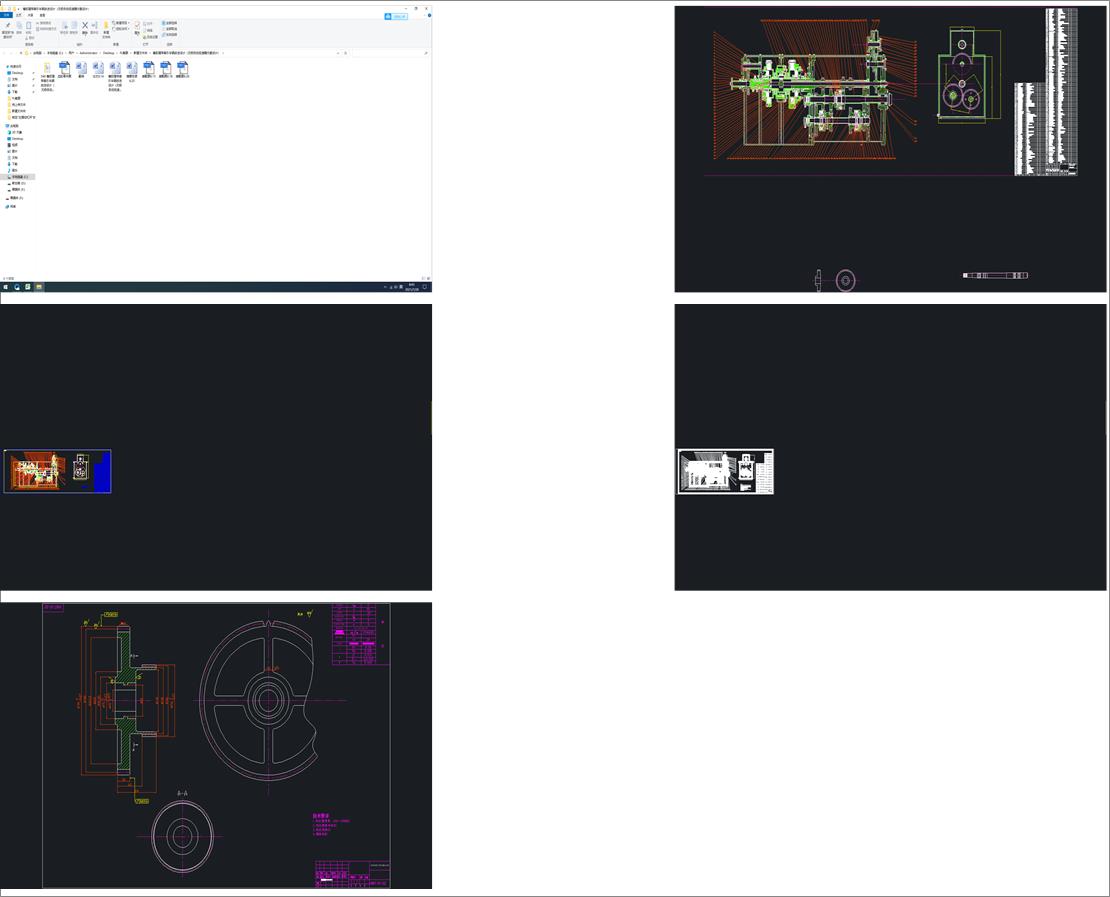Image resolution: width=1110 pixels, height=897 pixels.
Task: Switch to the Share ribbon tab
Action: click(x=30, y=15)
